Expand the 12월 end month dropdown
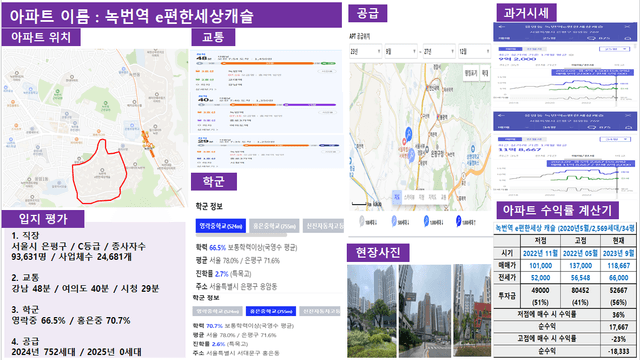This screenshot has height=360, width=640. [x=474, y=51]
